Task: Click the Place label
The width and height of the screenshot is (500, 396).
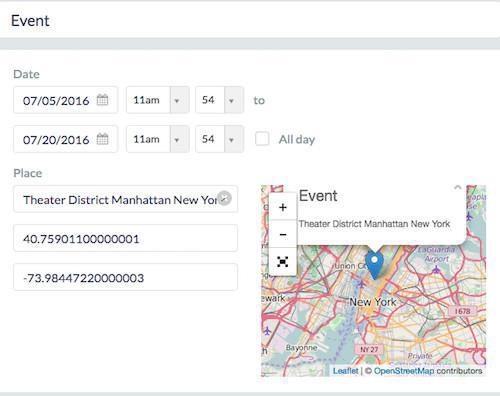Action: click(x=28, y=173)
